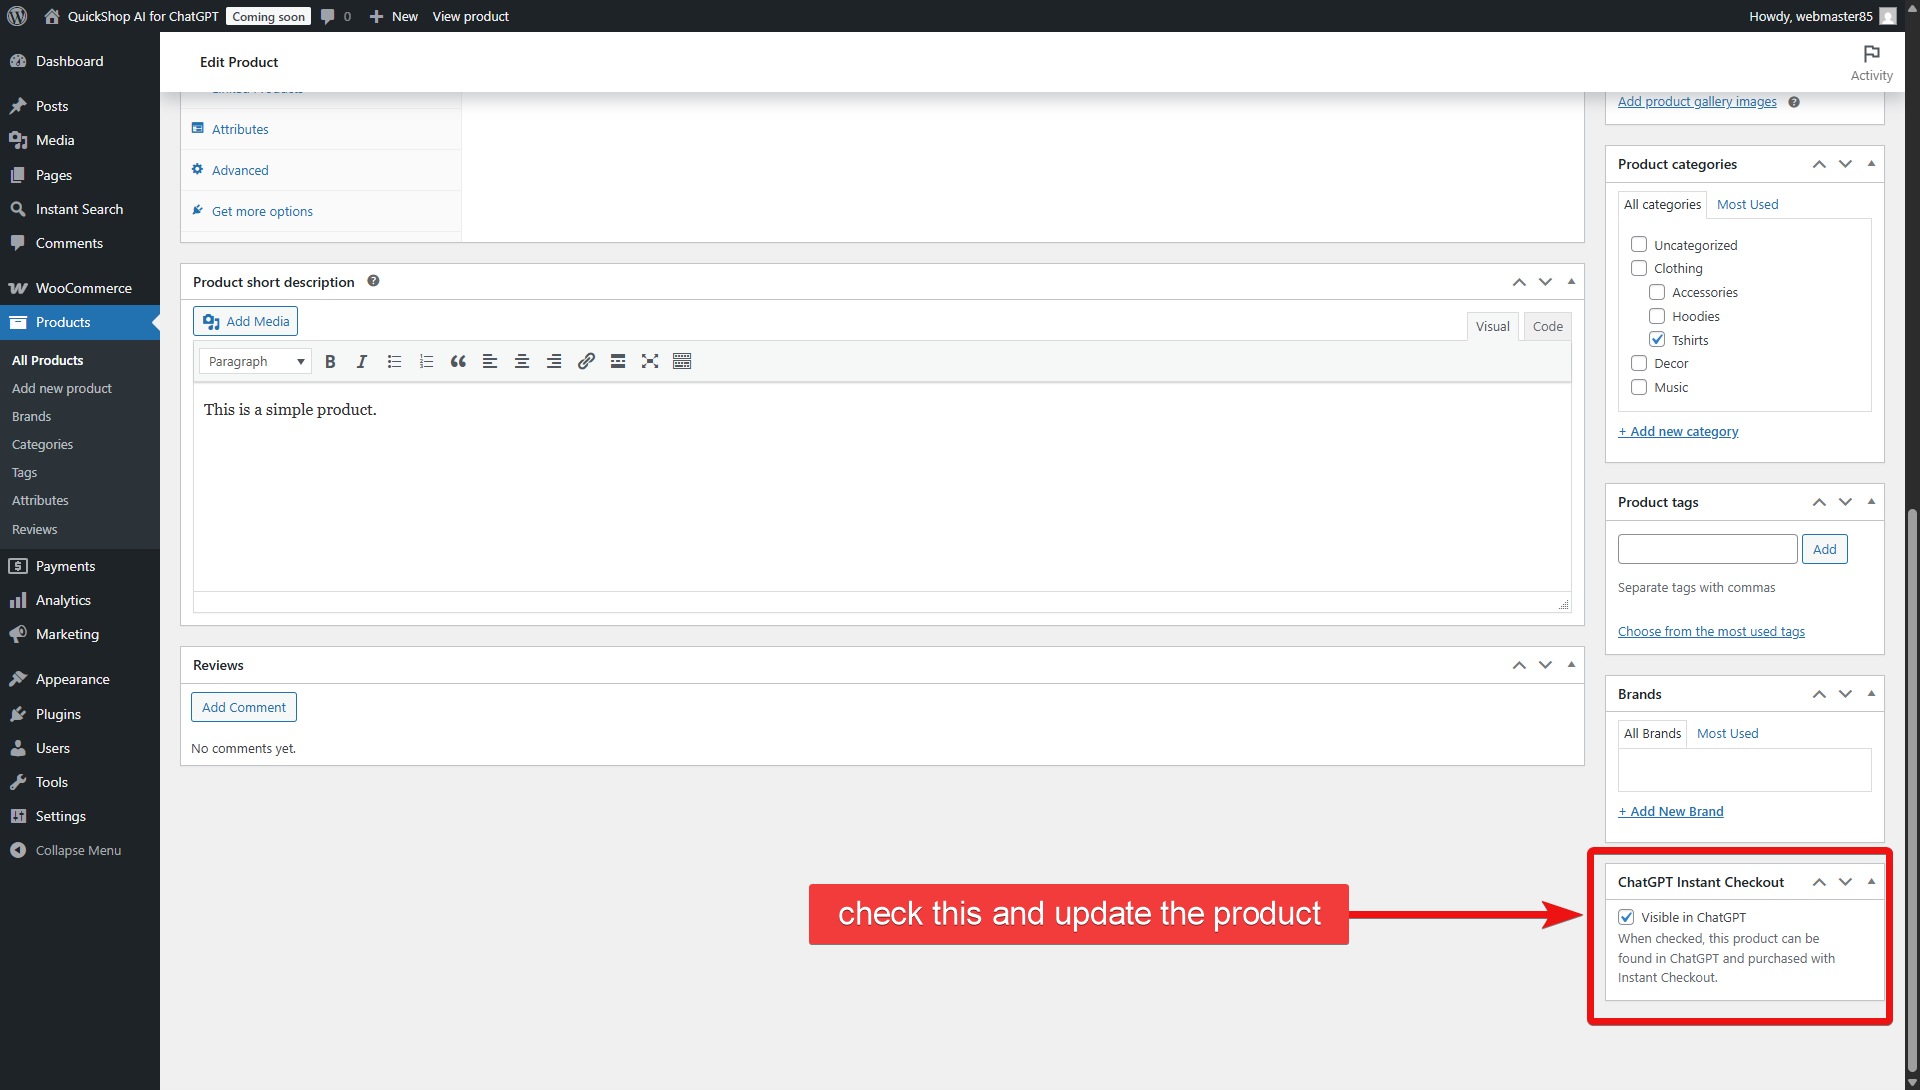Screen dimensions: 1920x1090
Task: Click inside the product tags input field
Action: click(x=1706, y=548)
